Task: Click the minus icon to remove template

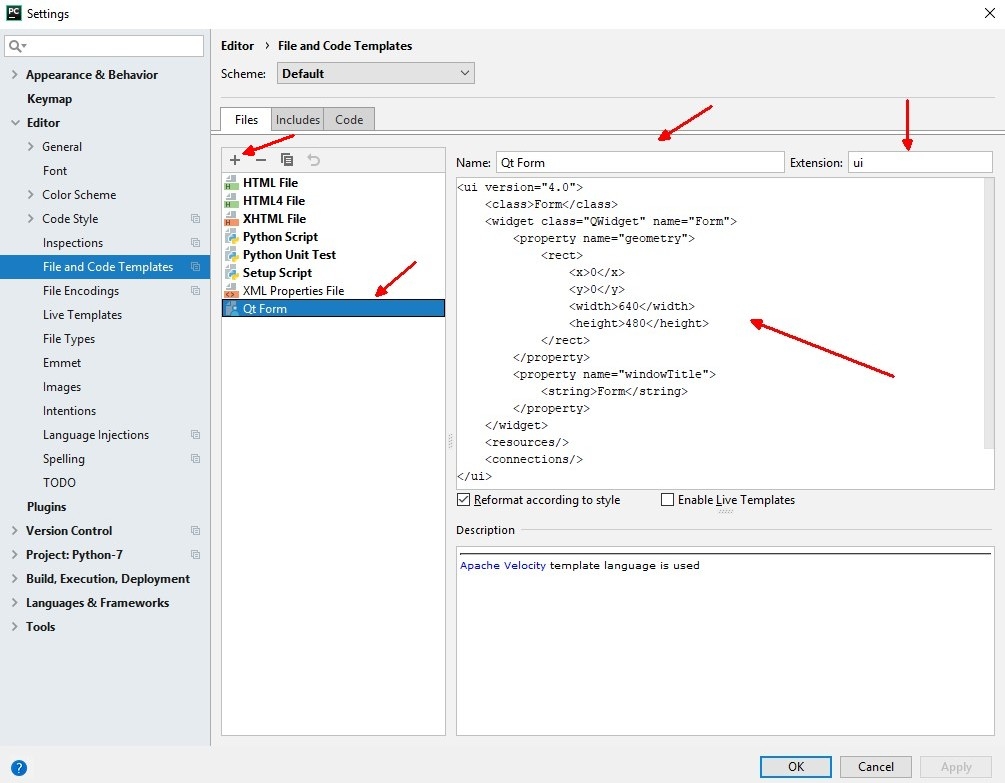Action: click(x=261, y=160)
